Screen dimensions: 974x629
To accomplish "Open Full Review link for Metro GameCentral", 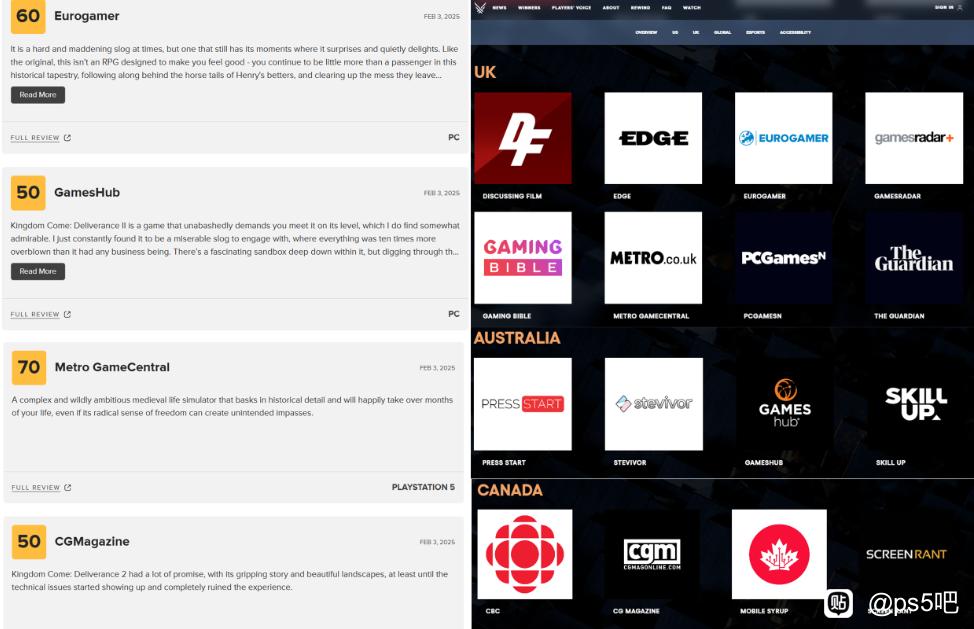I will coord(35,487).
